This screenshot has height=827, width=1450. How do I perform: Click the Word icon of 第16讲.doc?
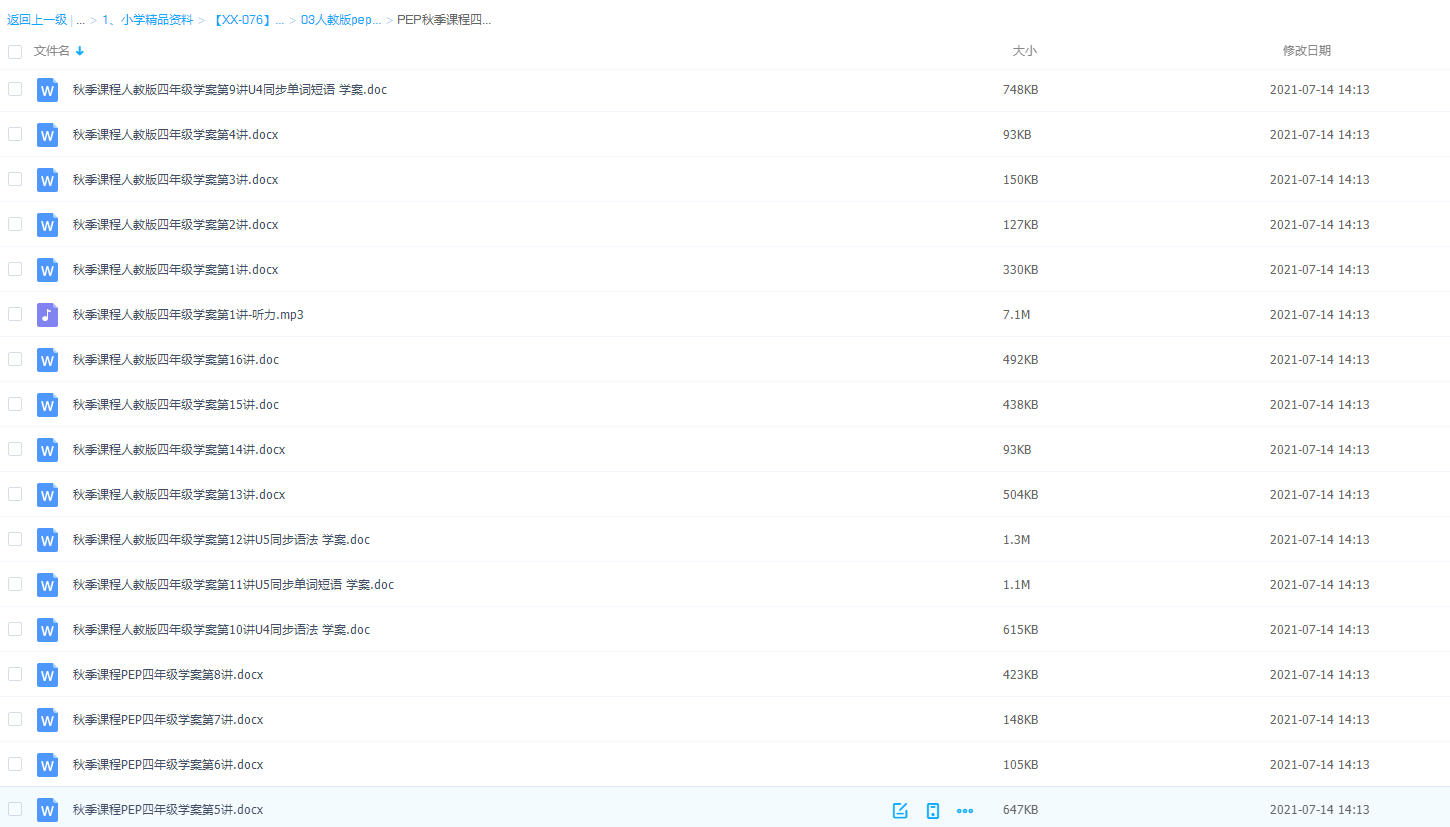coord(47,360)
